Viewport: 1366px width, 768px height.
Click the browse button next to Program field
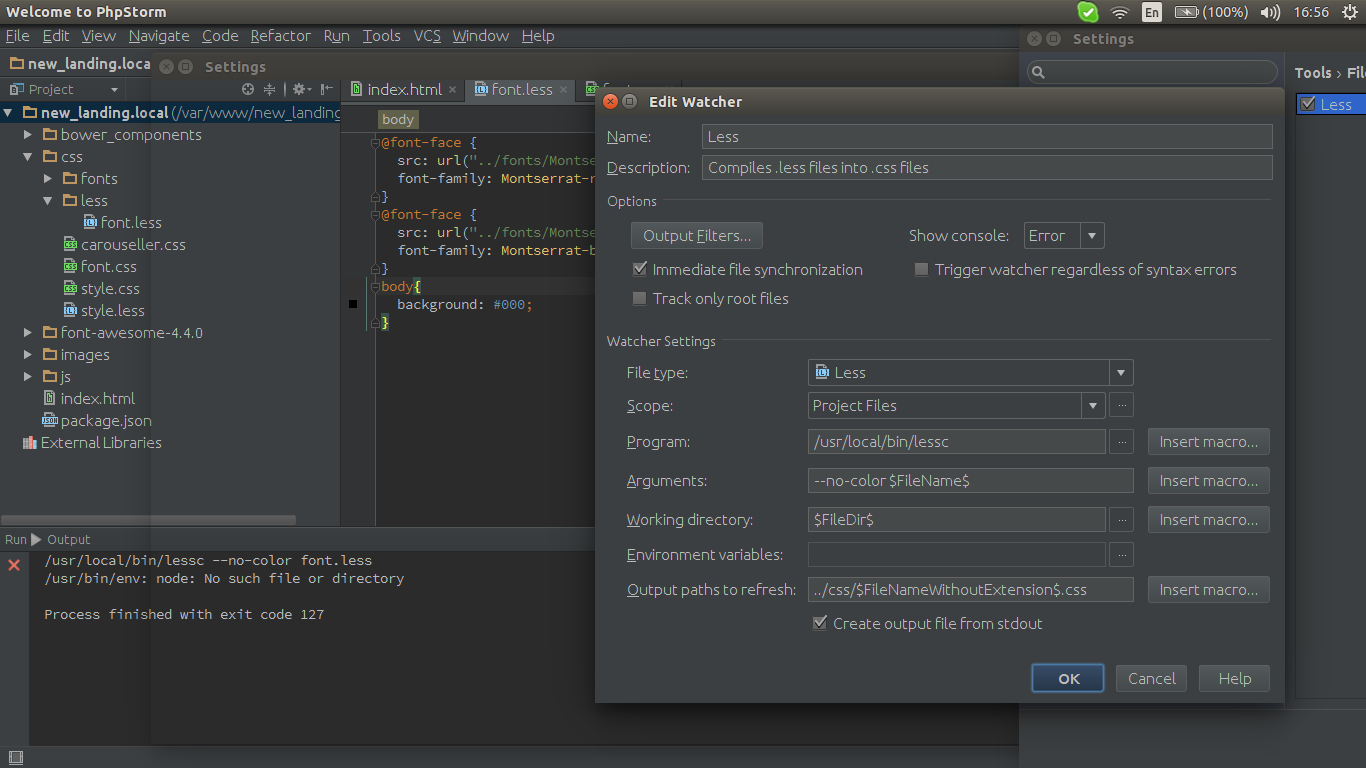(x=1121, y=442)
